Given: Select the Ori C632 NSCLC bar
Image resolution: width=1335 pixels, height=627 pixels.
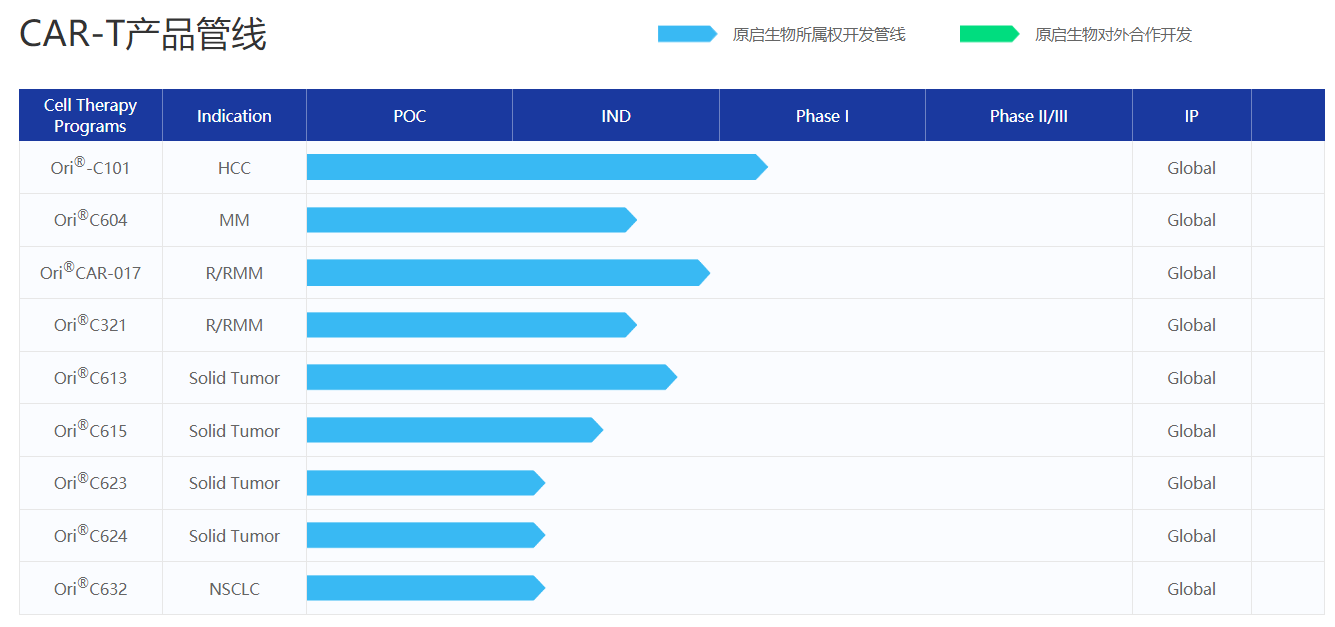Looking at the screenshot, I should [425, 588].
